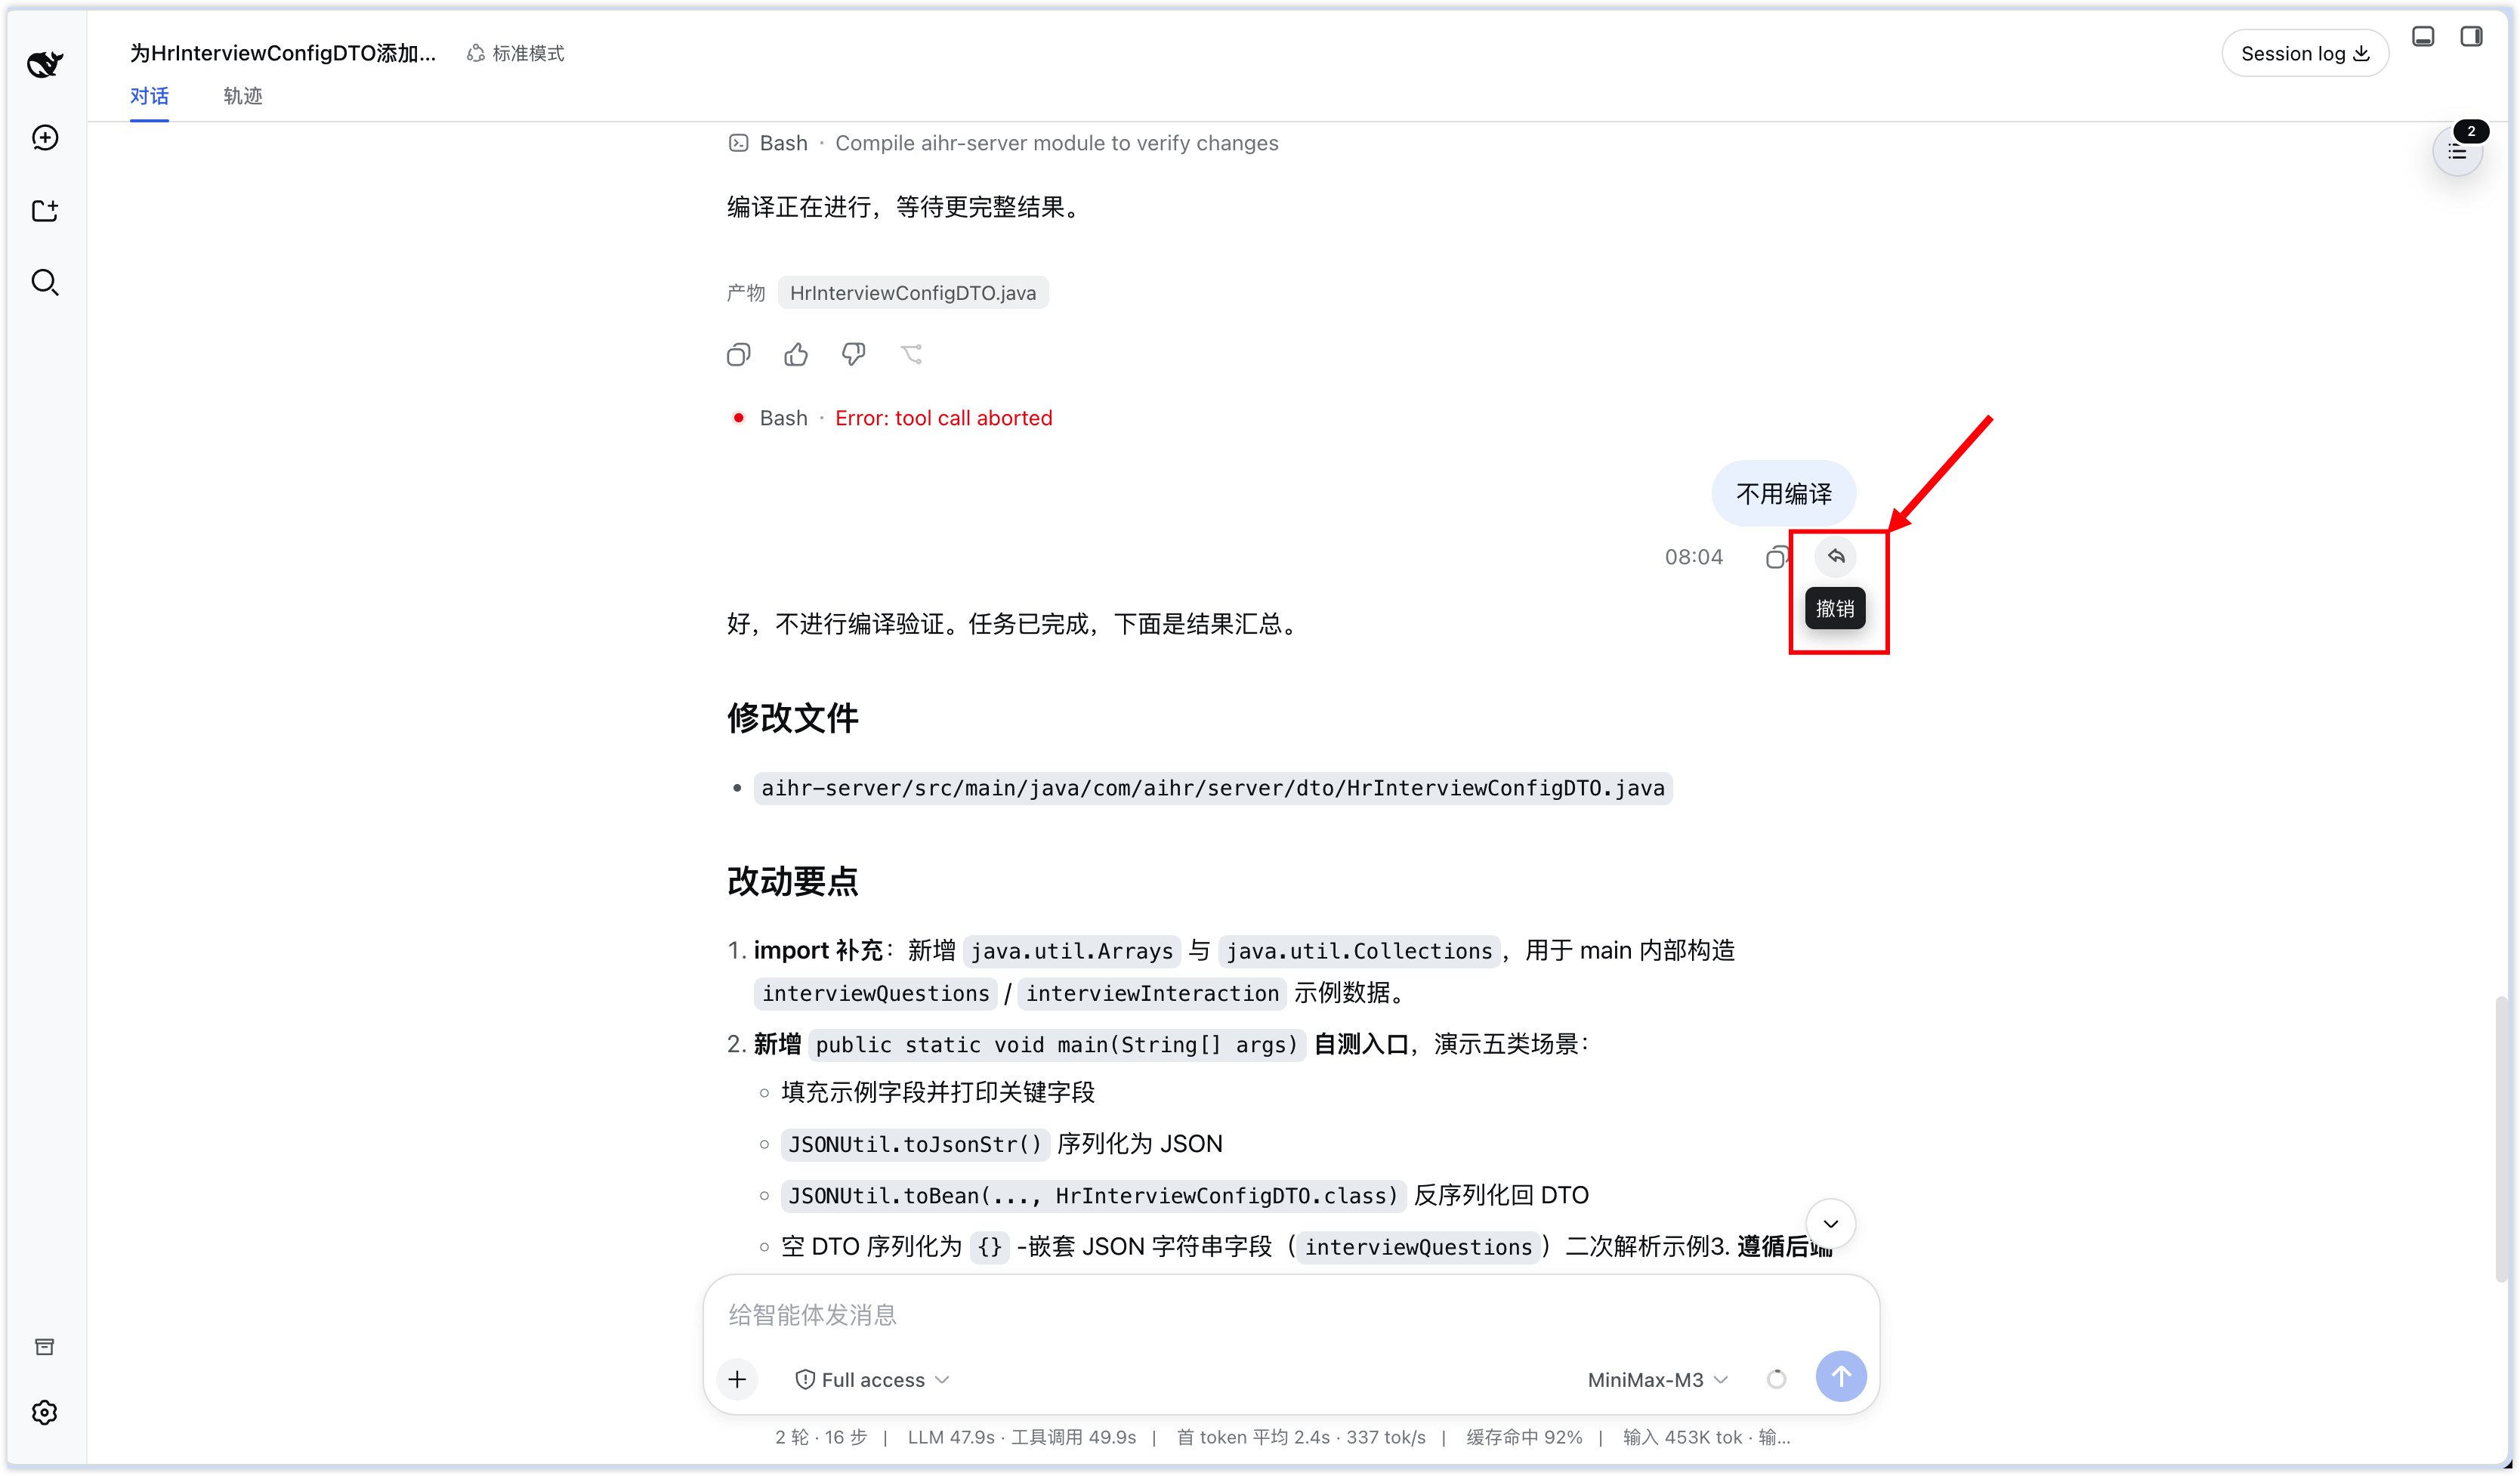This screenshot has width=2520, height=1476.
Task: Click '2 轮 · 16 步' status entry
Action: pos(820,1437)
